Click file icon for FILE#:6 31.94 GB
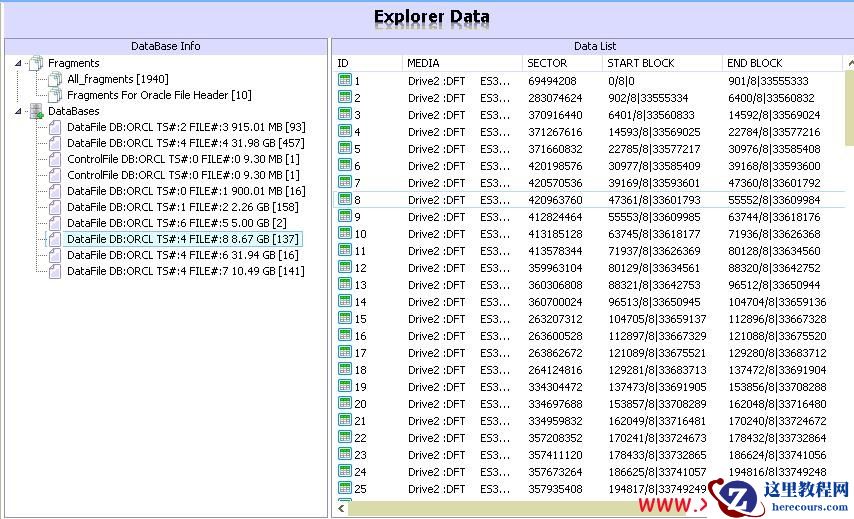854x519 pixels. [x=54, y=255]
